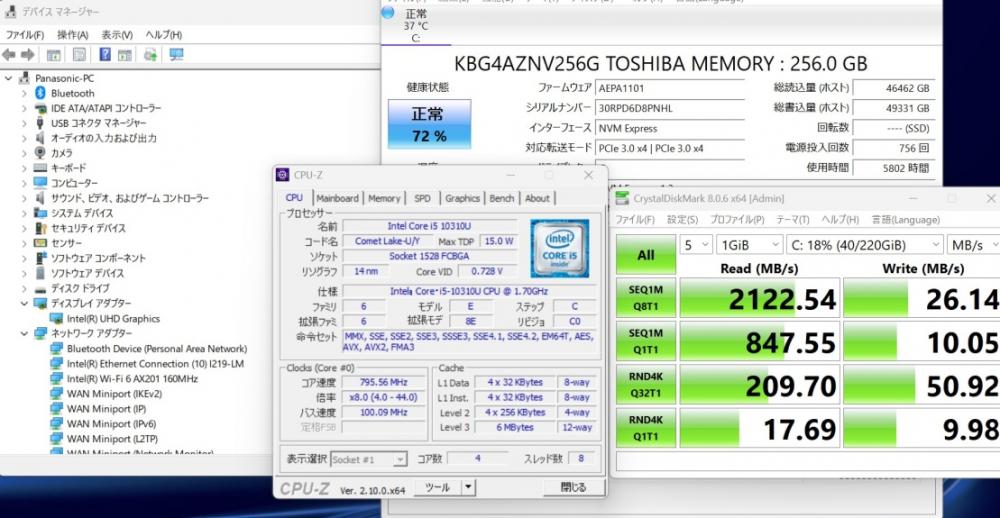
Task: Open the drive dropdown C: 18% (40/220GiB)
Action: (865, 244)
